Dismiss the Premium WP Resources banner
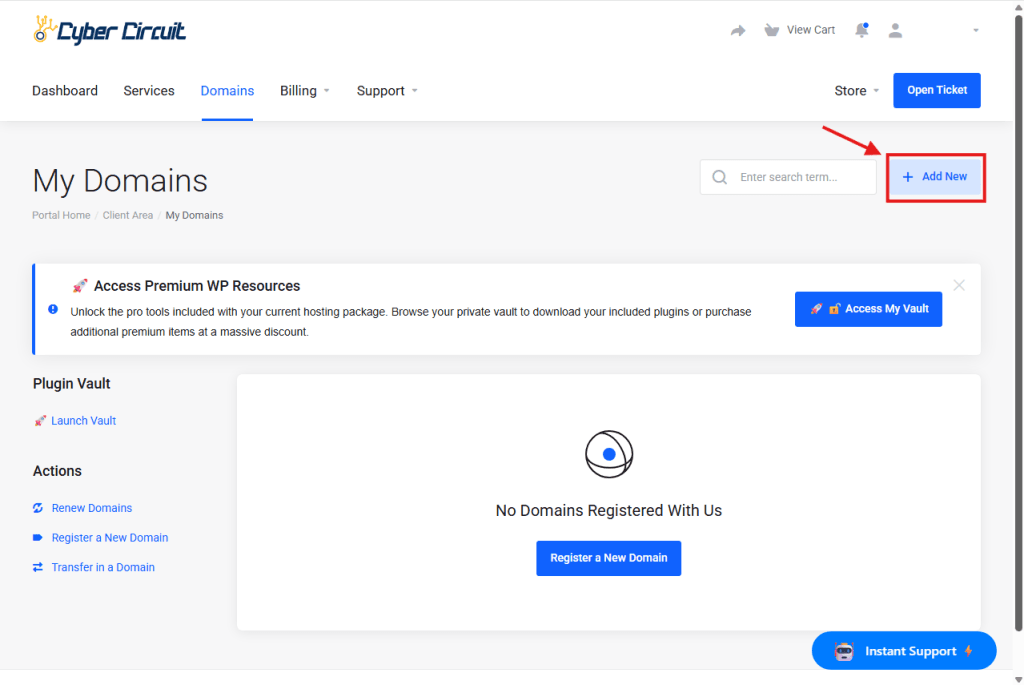Viewport: 1024px width, 685px height. tap(959, 285)
